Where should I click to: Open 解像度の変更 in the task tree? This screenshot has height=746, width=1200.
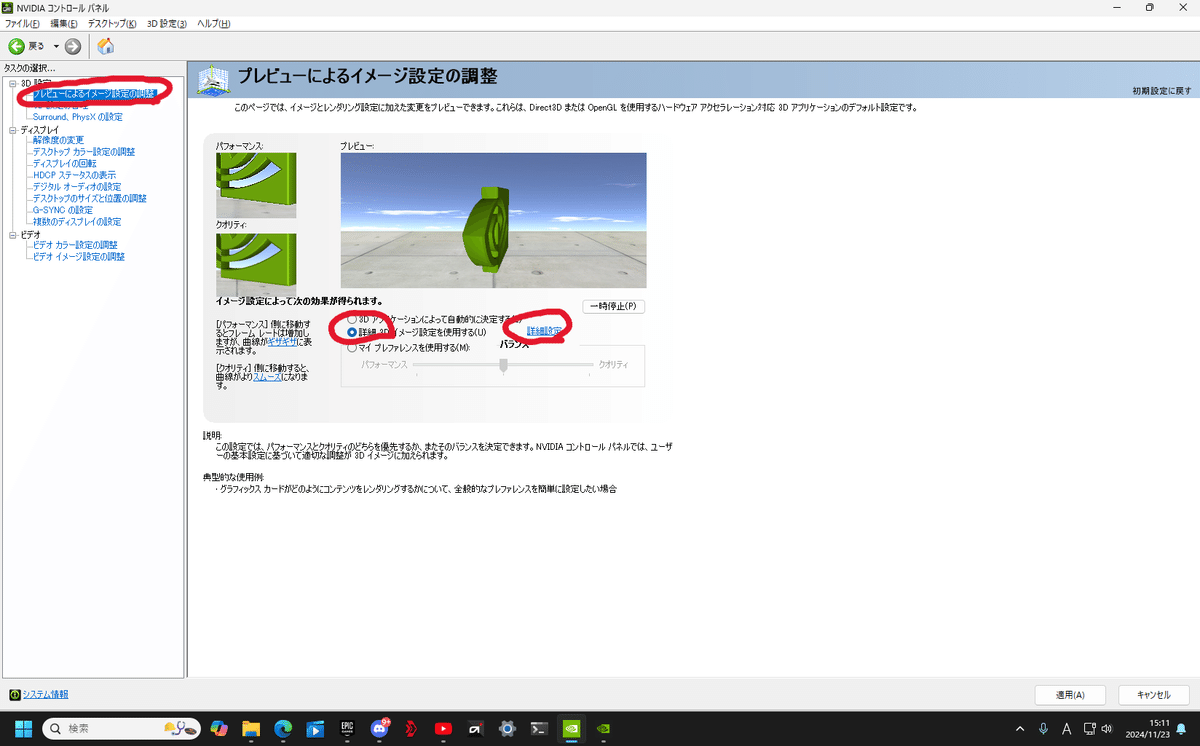pos(59,140)
